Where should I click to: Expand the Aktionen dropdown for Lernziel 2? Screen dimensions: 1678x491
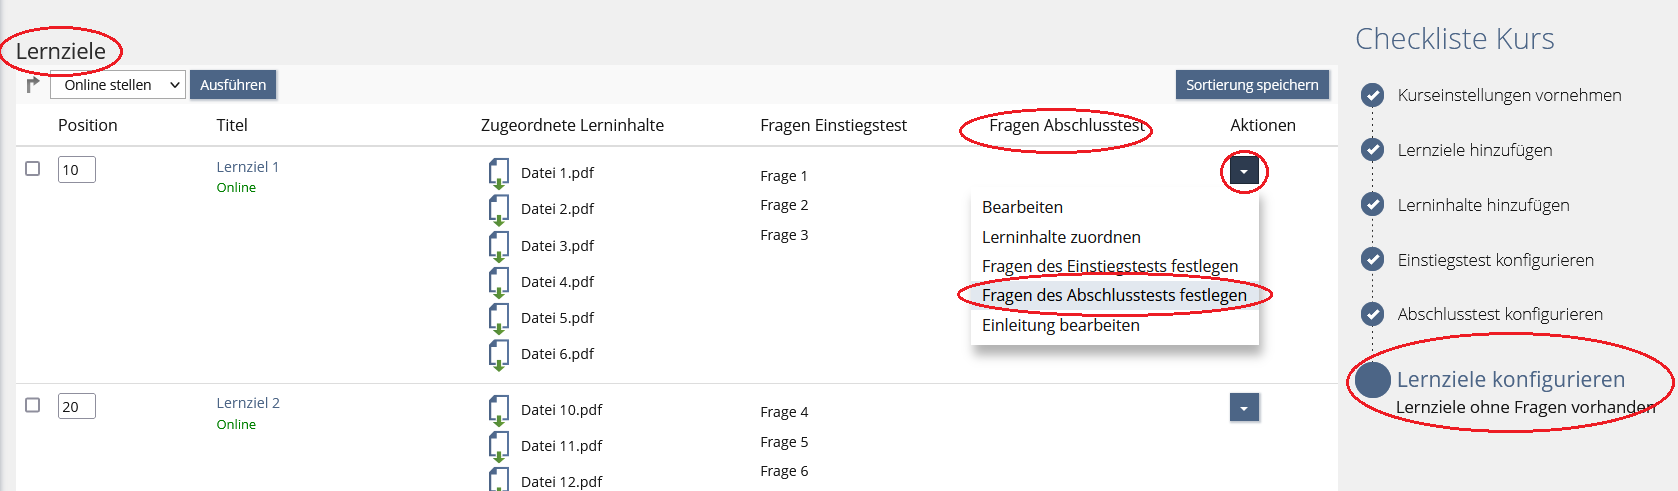(1243, 408)
